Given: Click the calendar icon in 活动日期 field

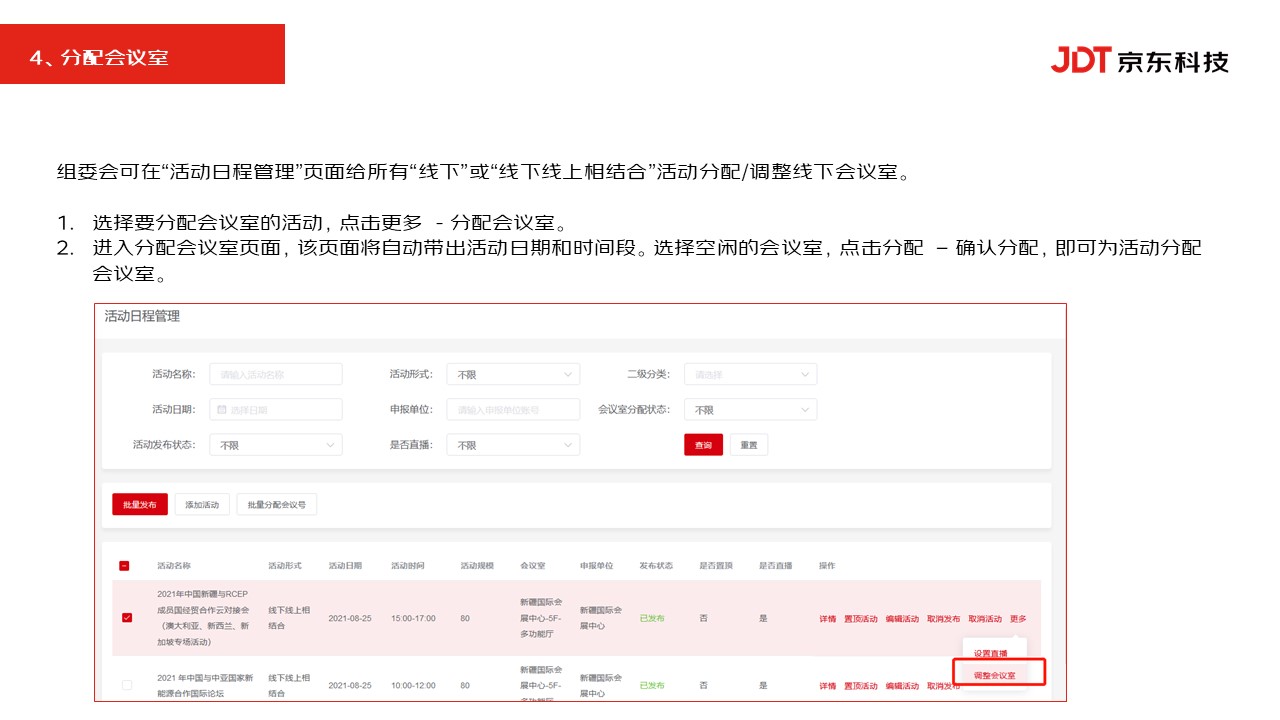Looking at the screenshot, I should [x=222, y=410].
